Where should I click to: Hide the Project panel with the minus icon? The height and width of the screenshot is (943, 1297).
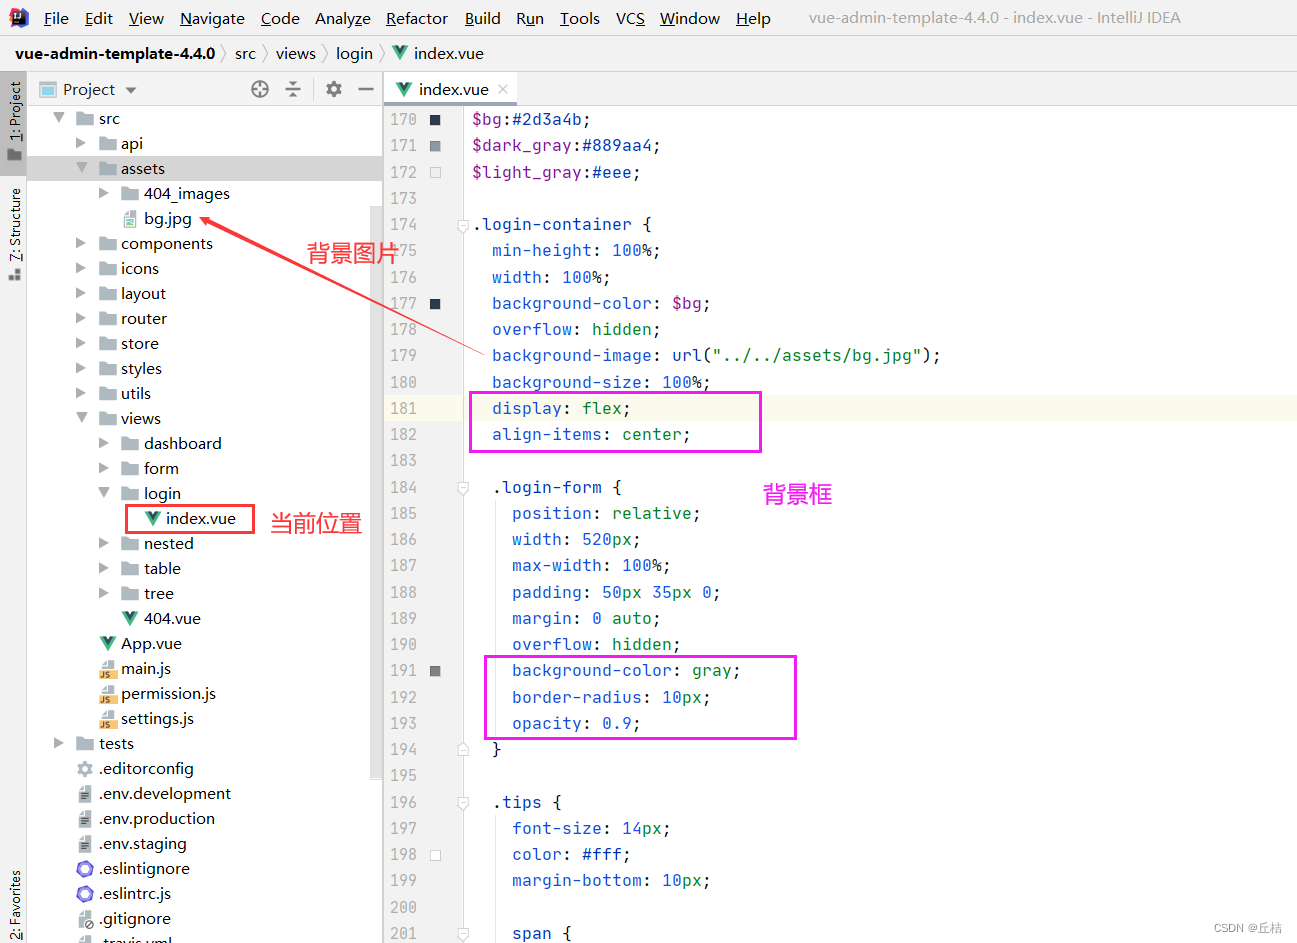[366, 89]
